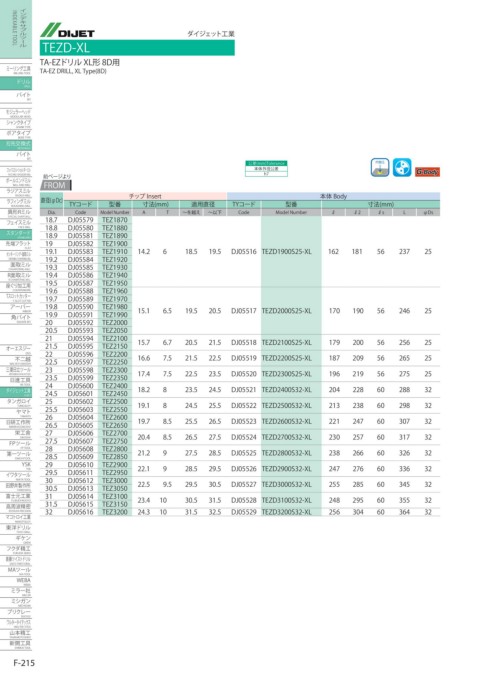480x677 pixels.
Task: Open the ヤマト maker tab
Action: click(x=16, y=413)
